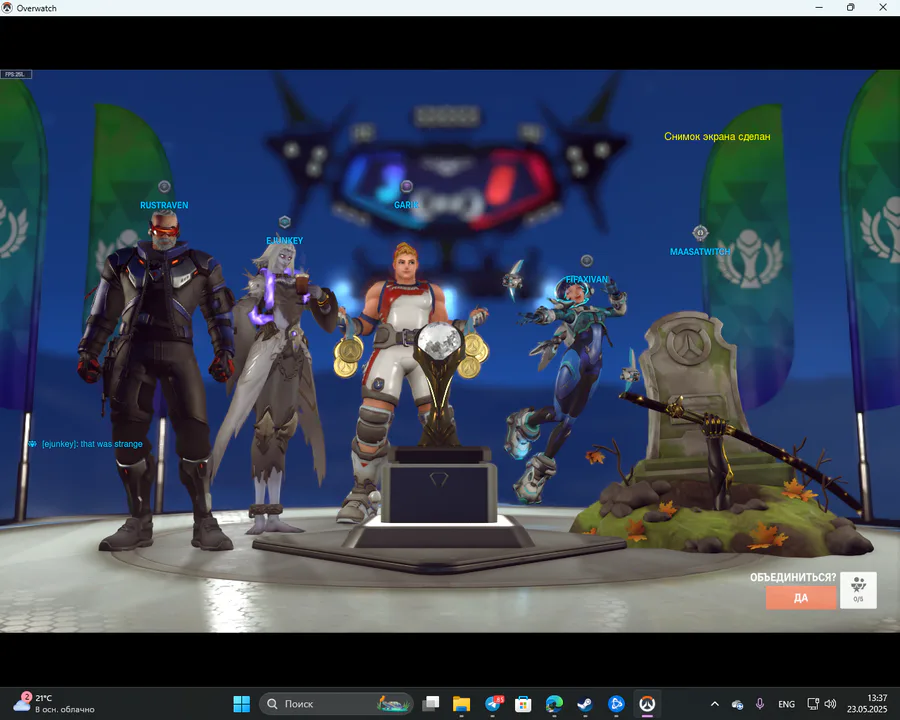Open Microsoft Store from the taskbar
Screen dimensions: 900x720
(523, 703)
